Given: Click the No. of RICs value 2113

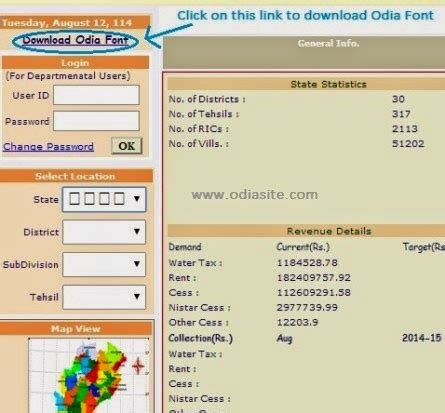Looking at the screenshot, I should pyautogui.click(x=405, y=129).
